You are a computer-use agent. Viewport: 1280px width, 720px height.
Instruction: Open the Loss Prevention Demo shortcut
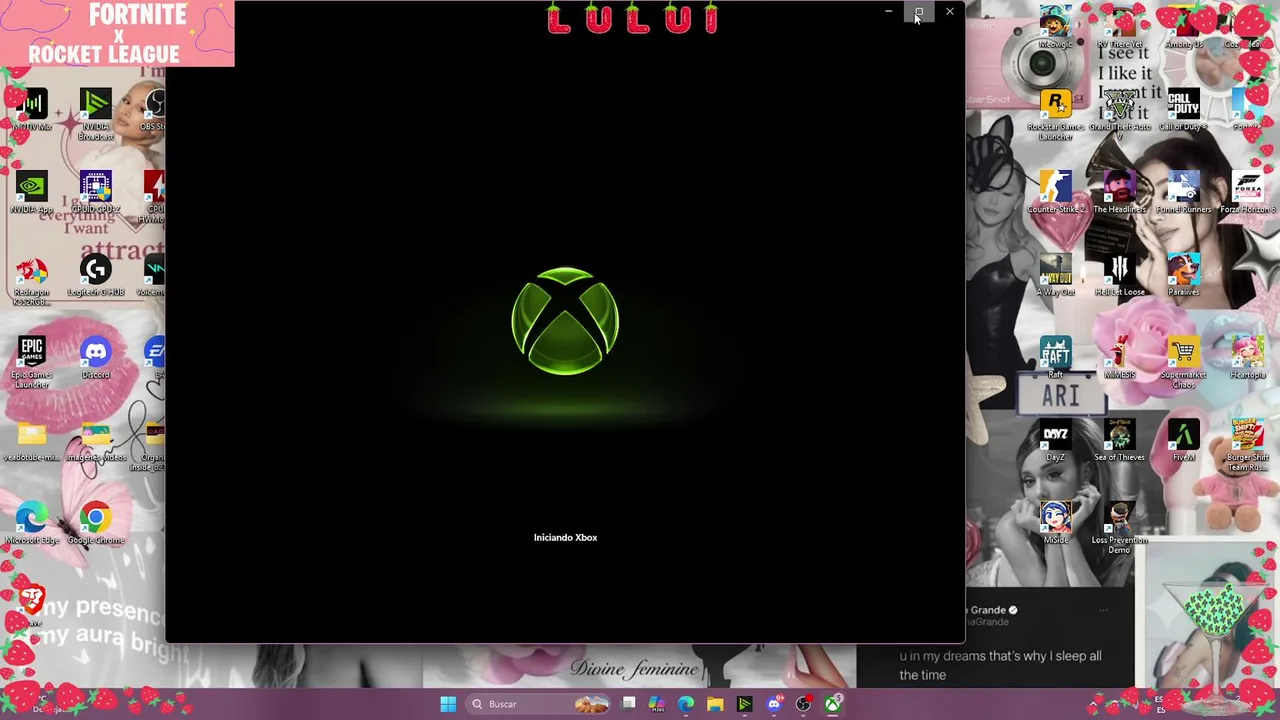1119,529
